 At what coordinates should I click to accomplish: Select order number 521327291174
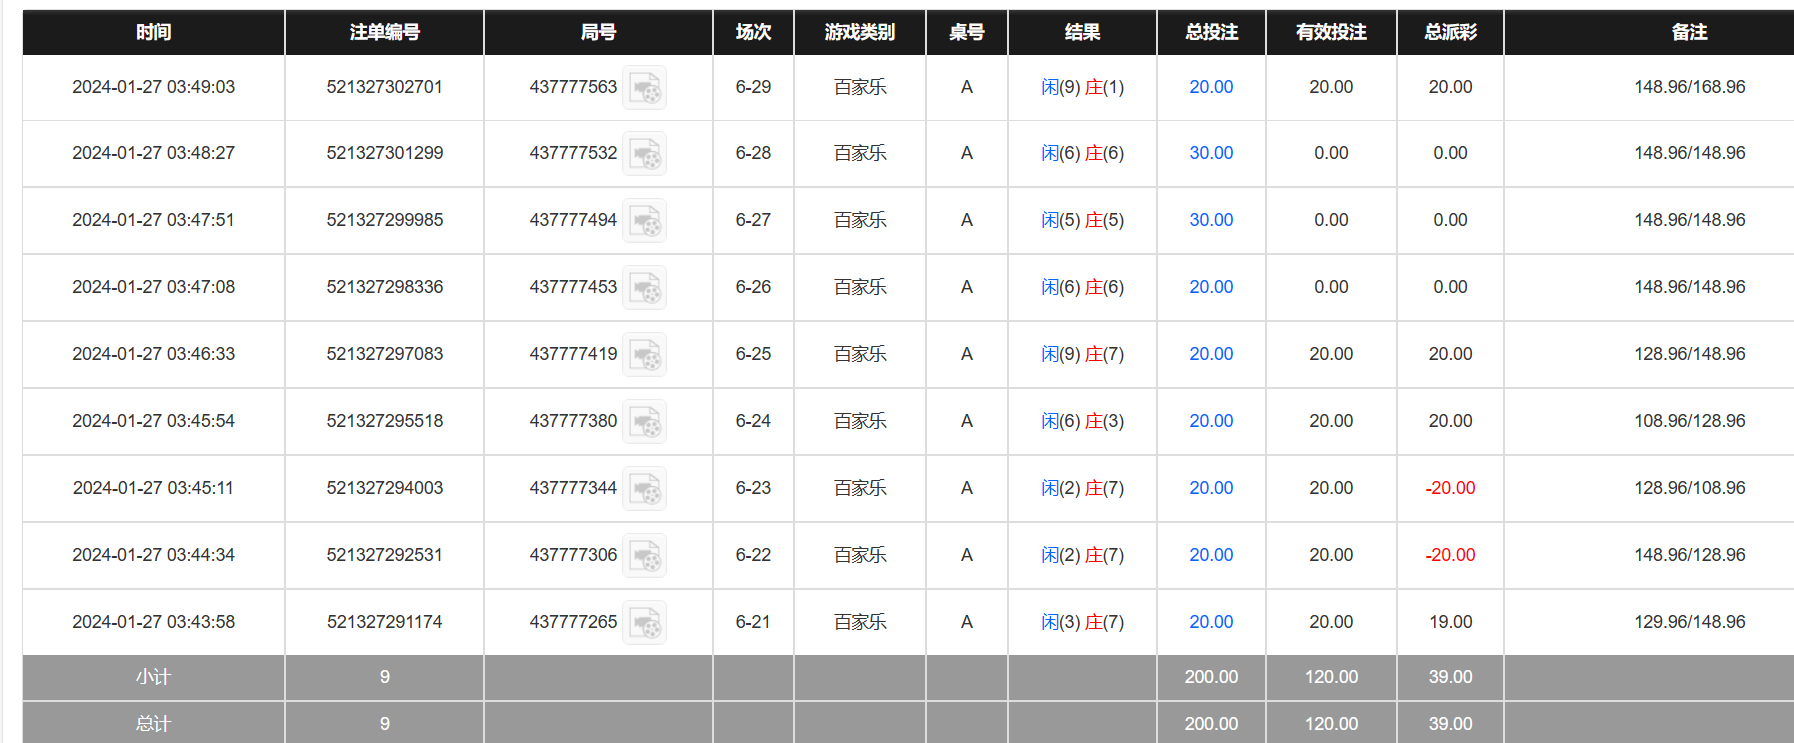tap(384, 622)
